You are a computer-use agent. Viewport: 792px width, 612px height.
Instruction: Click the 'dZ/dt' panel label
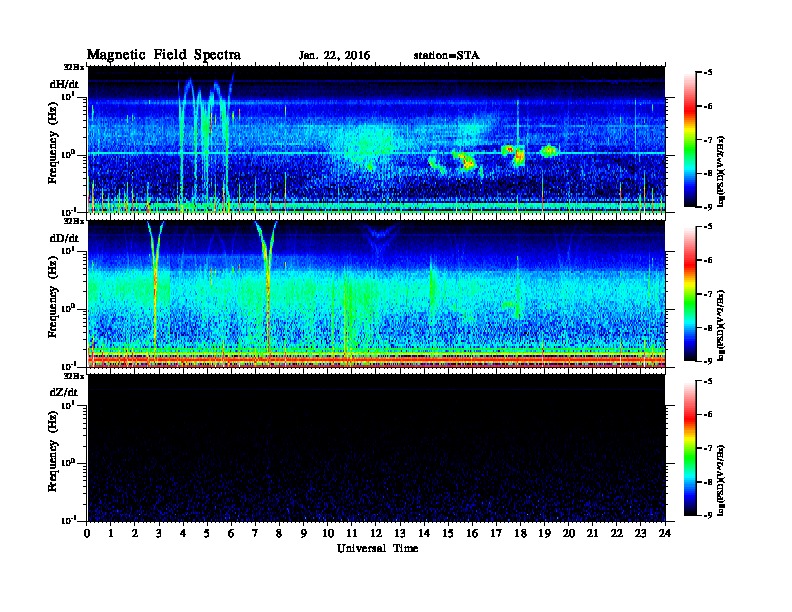coord(64,392)
